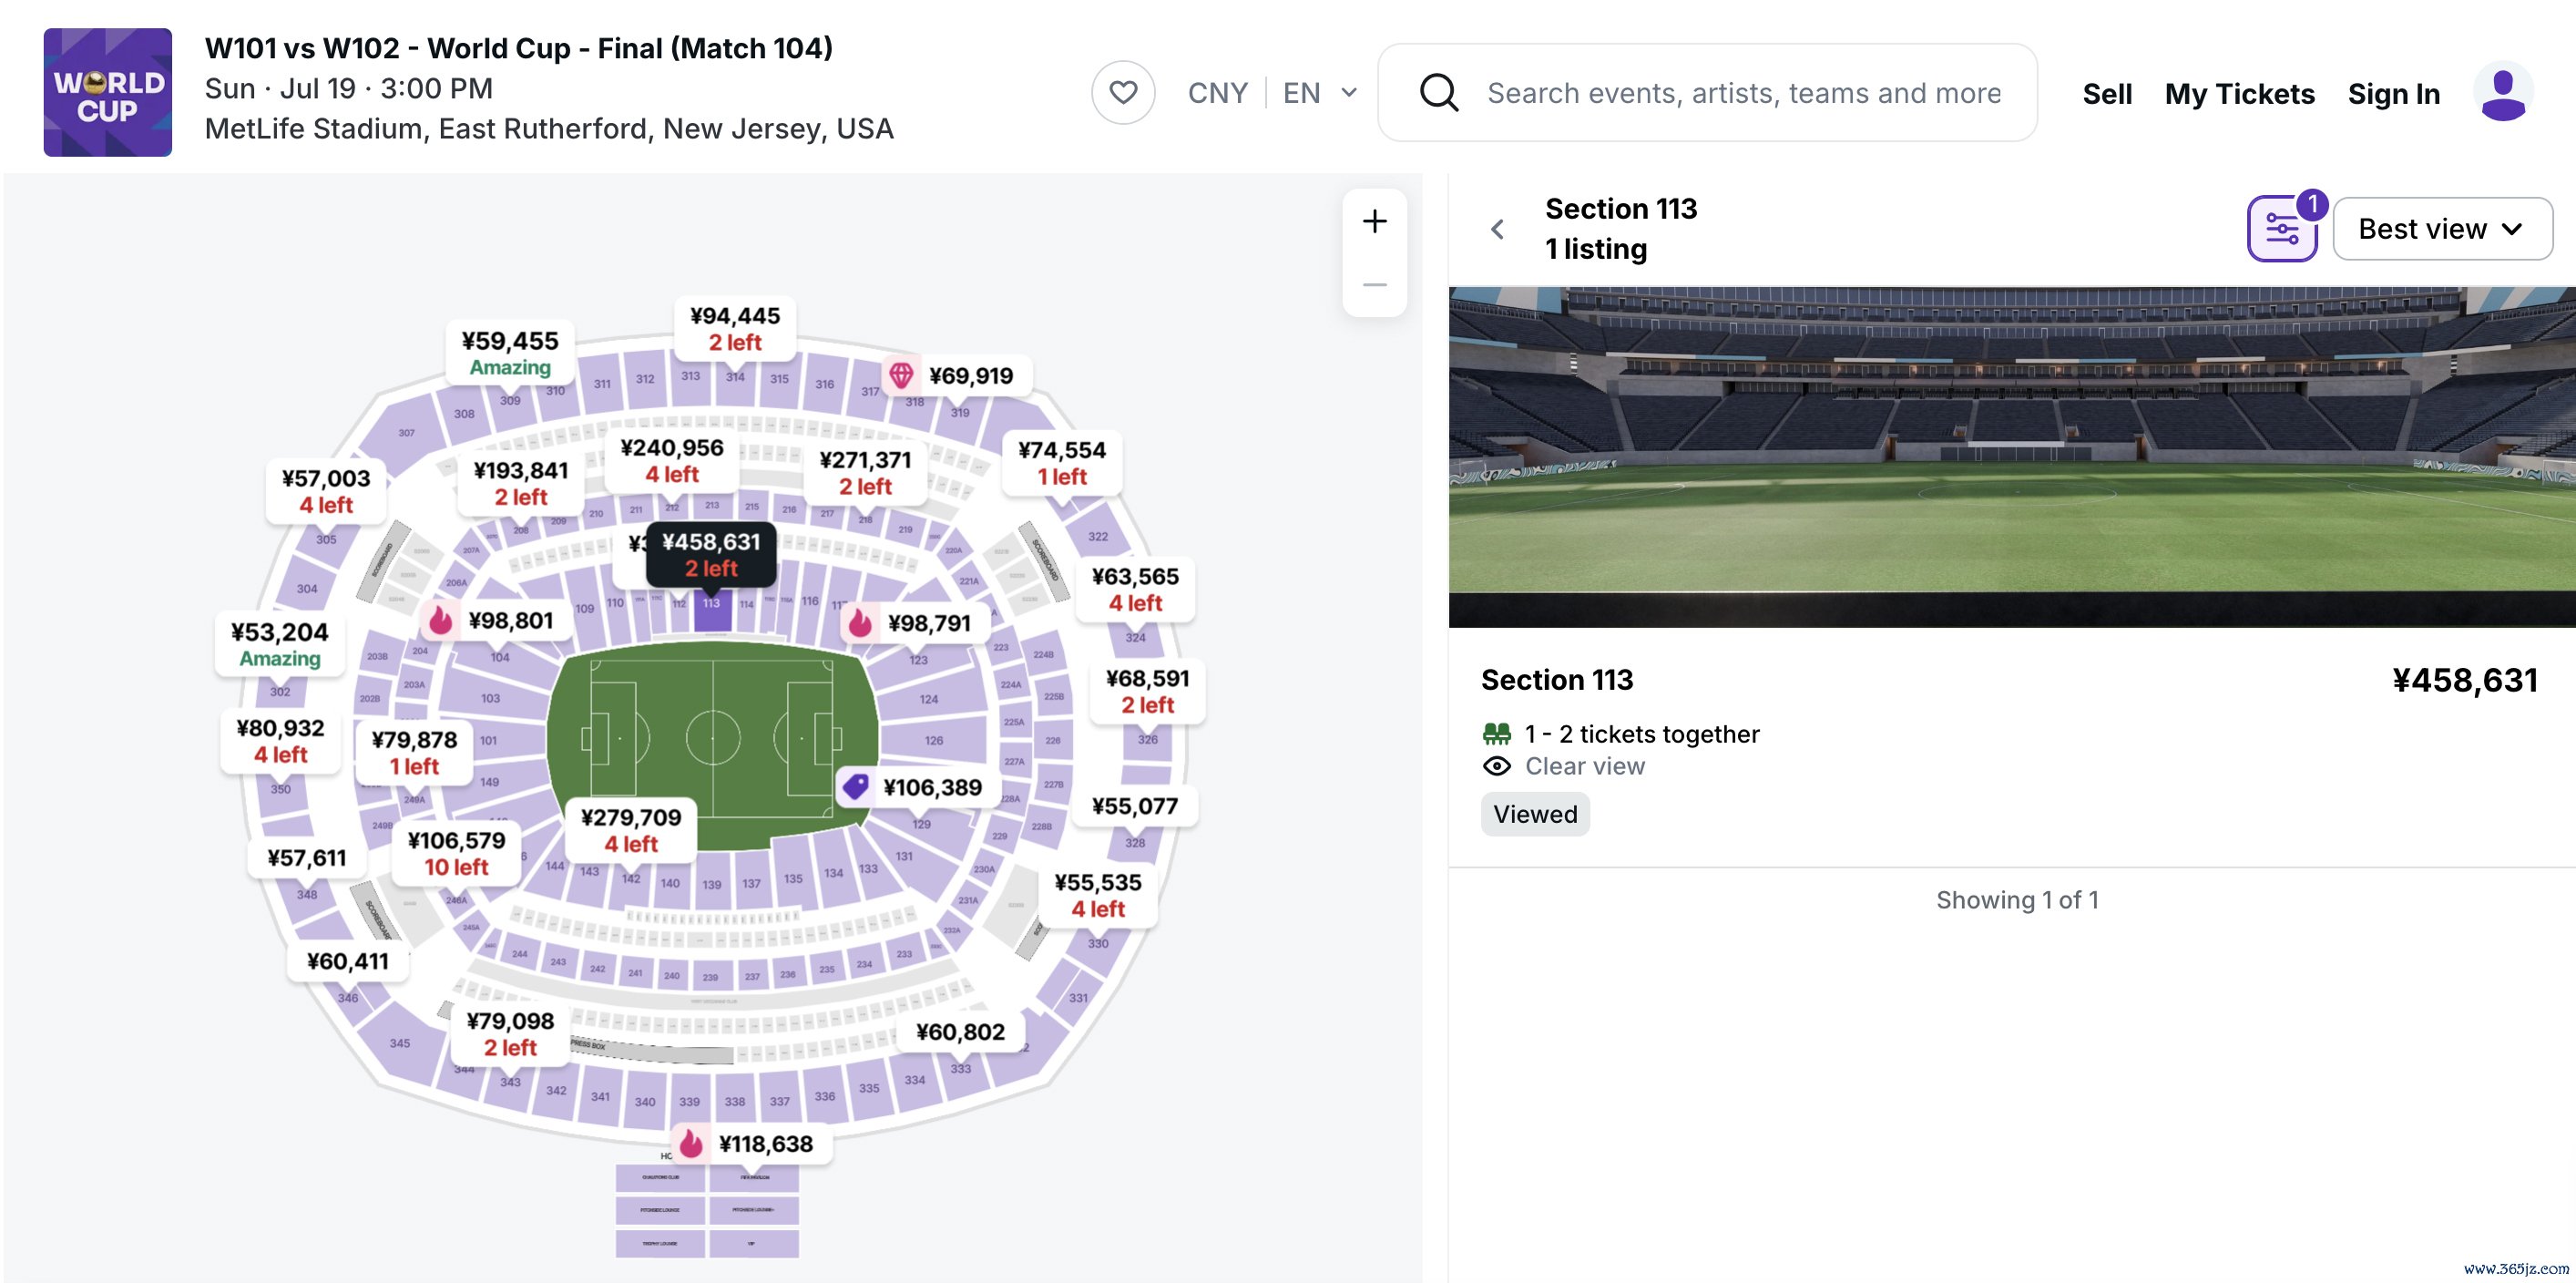2576x1283 pixels.
Task: Click the Sign In link
Action: tap(2393, 94)
